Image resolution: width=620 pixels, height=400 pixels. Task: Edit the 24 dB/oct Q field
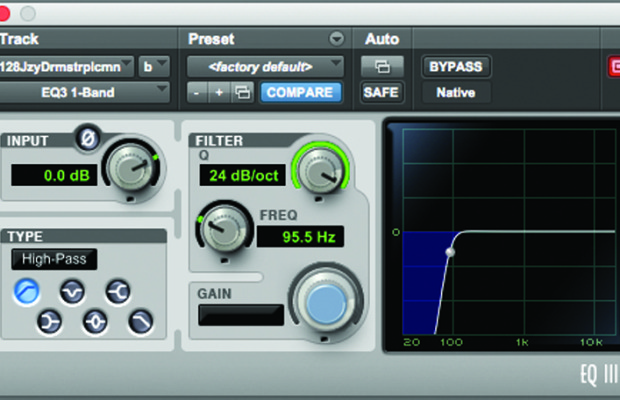[x=242, y=175]
